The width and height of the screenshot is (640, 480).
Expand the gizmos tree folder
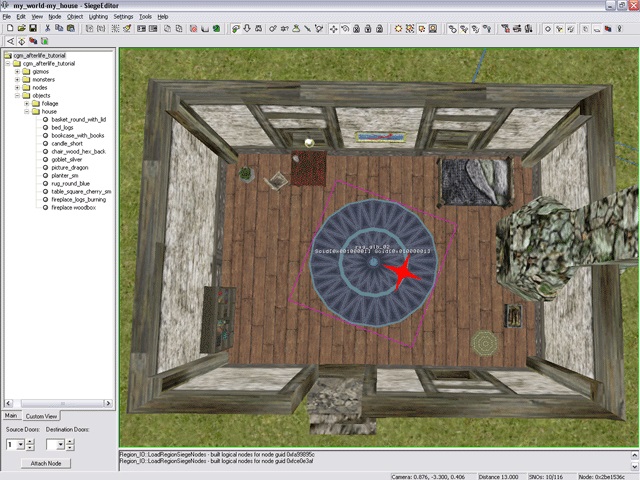[x=17, y=71]
